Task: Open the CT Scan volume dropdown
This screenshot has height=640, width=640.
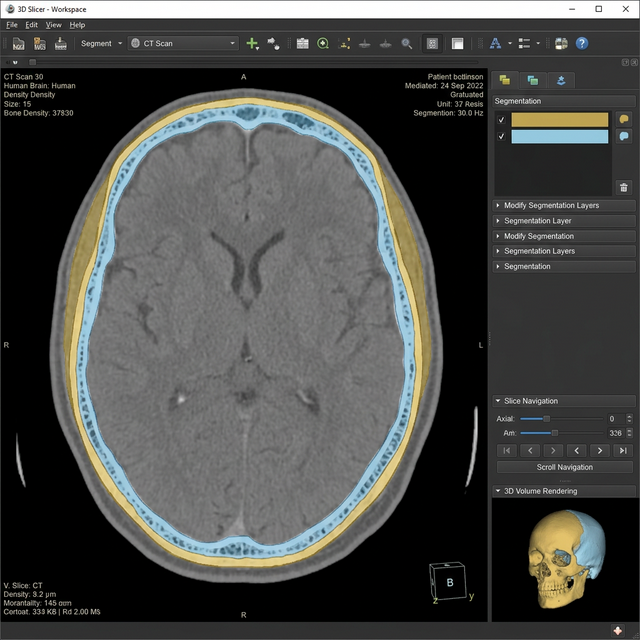Action: tap(184, 44)
